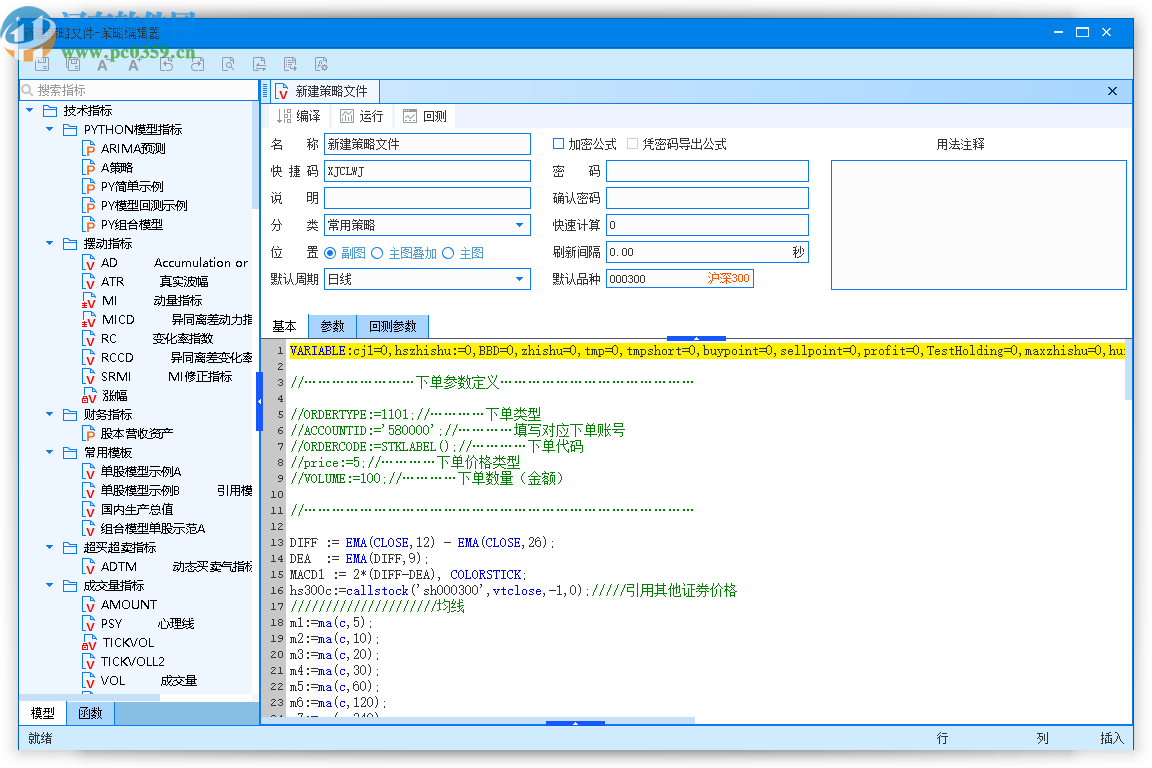Click the PY组合模型 file icon

[x=89, y=225]
